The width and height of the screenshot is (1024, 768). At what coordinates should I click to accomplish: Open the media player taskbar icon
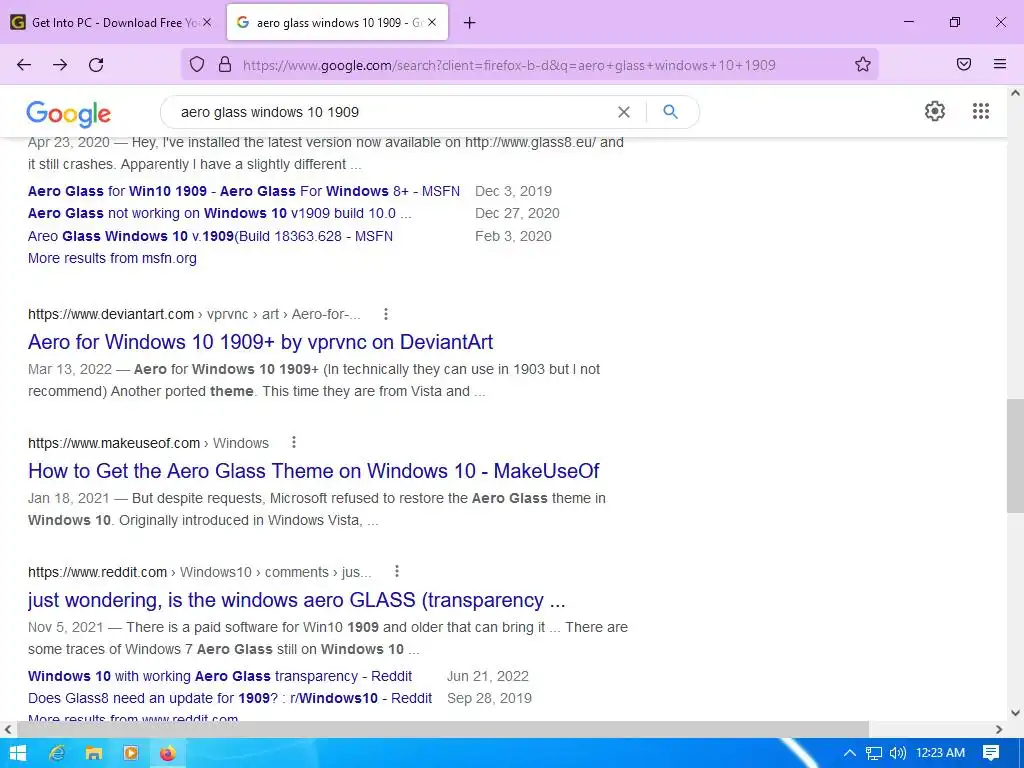pyautogui.click(x=131, y=753)
